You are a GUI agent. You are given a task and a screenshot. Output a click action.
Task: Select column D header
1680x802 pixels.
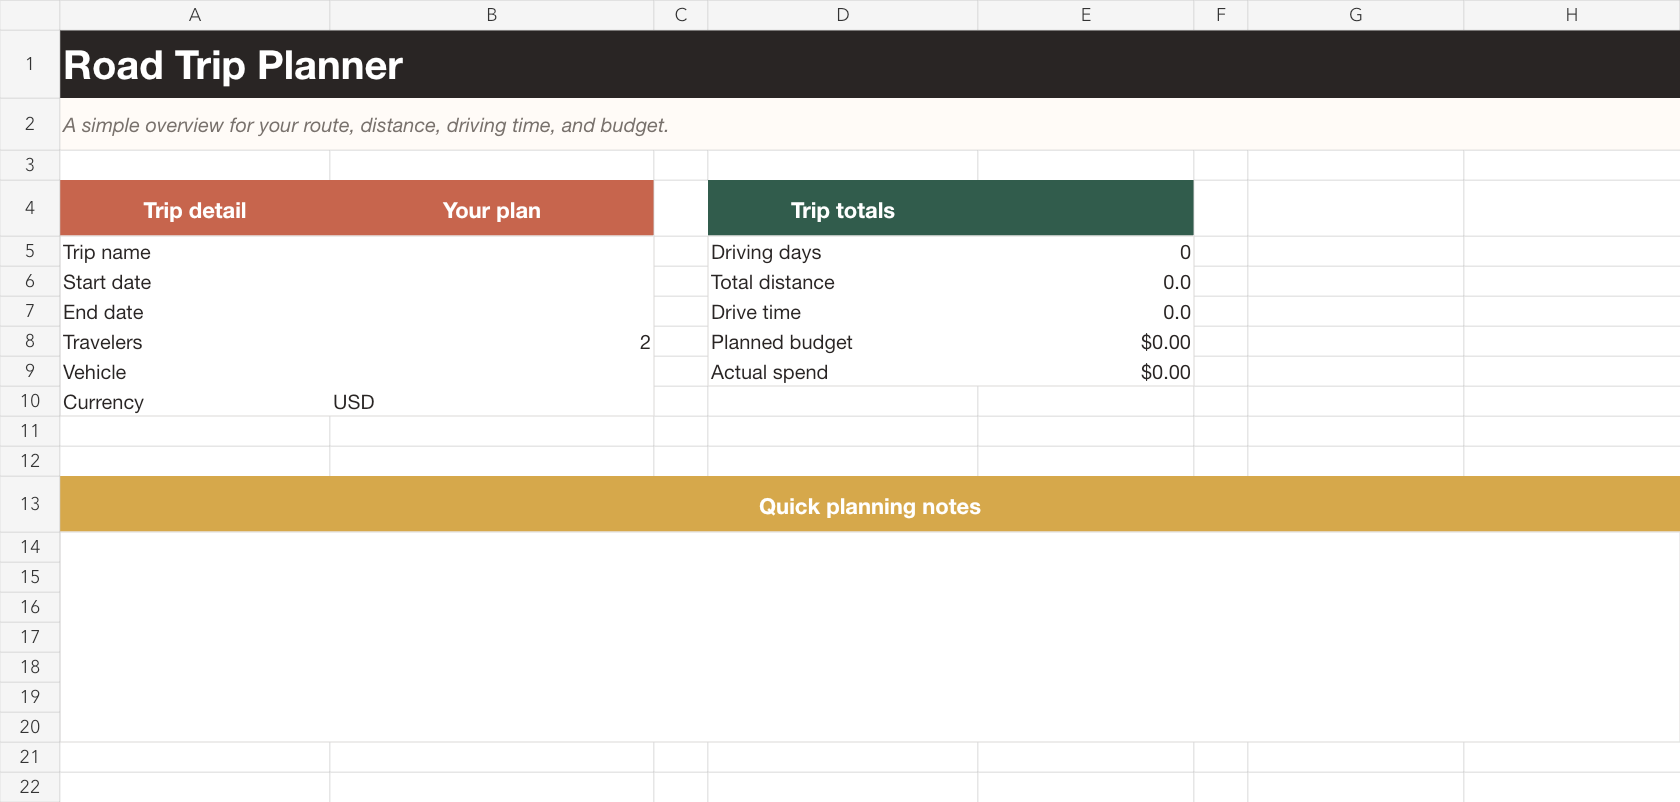coord(843,15)
